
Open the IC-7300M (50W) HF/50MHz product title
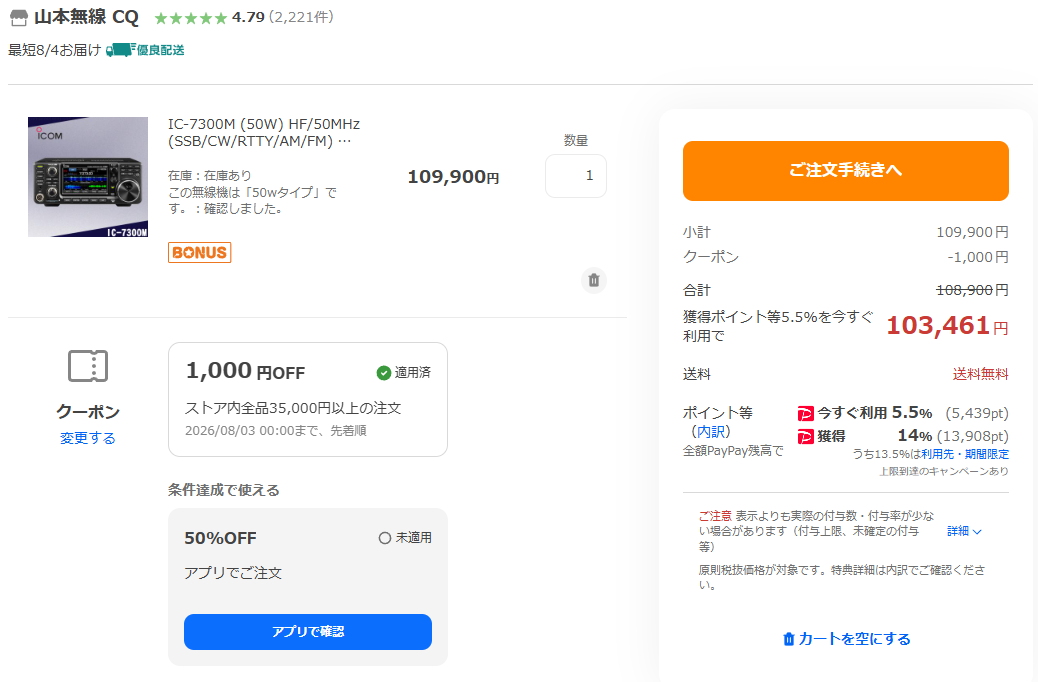(x=264, y=132)
